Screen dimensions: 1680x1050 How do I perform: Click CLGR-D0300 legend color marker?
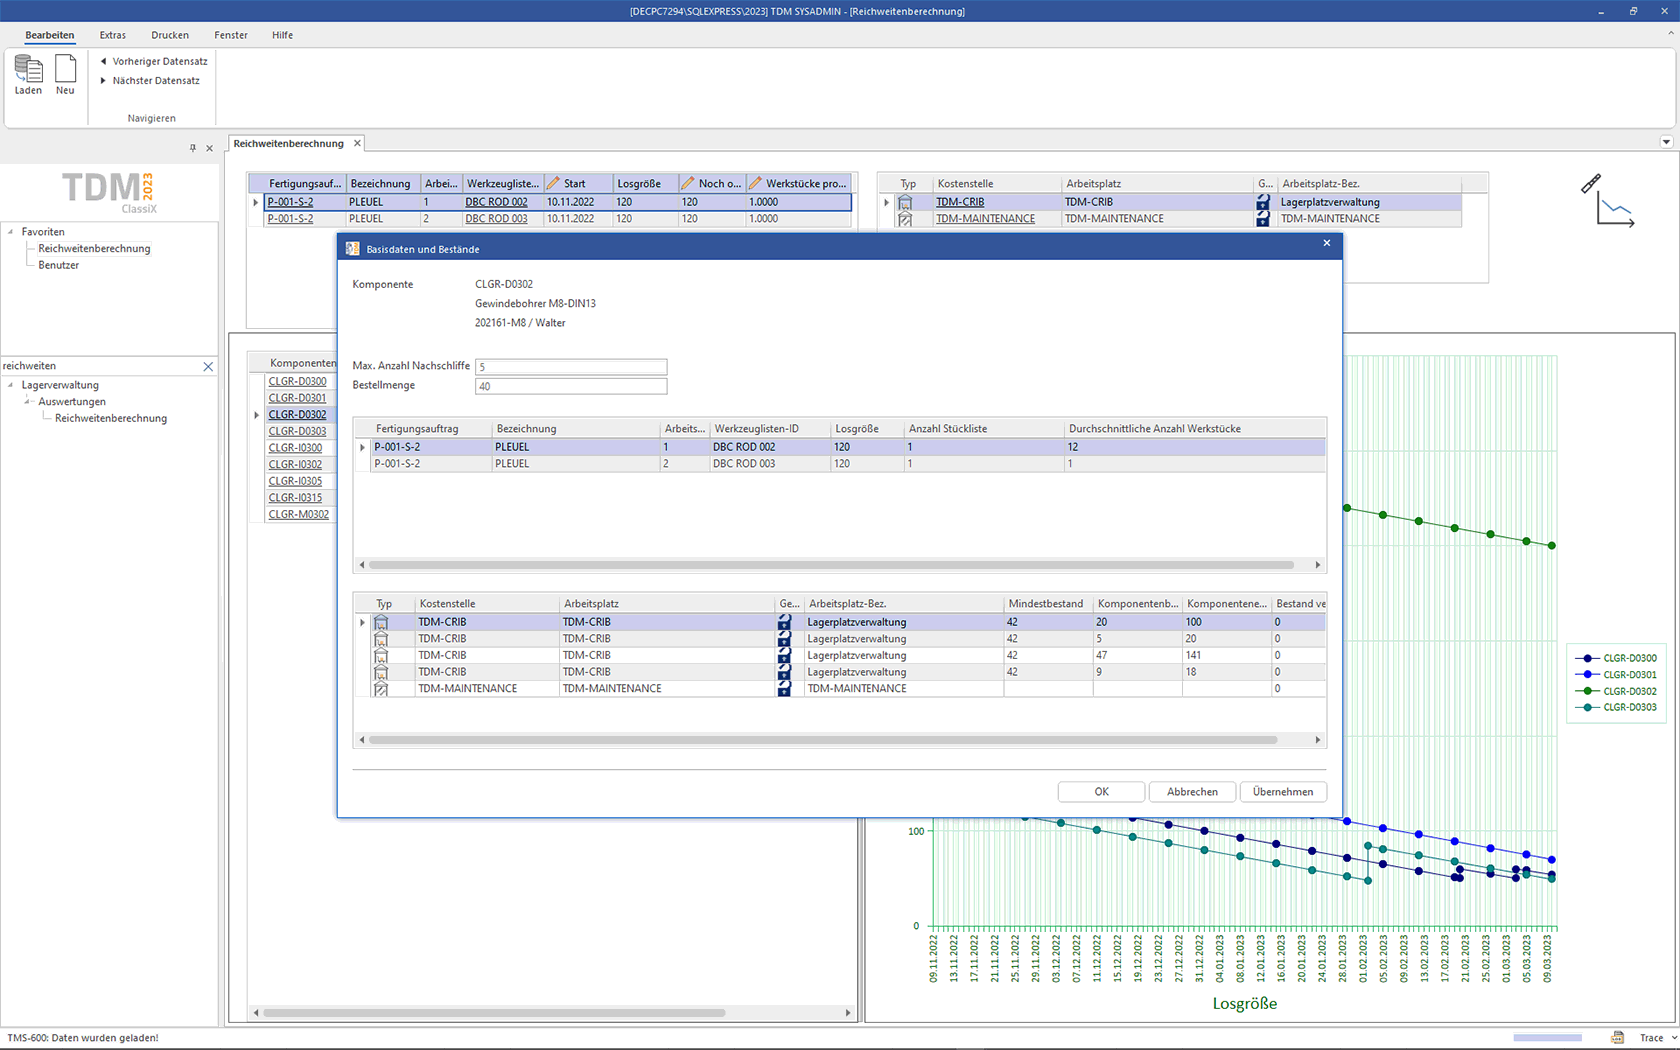(x=1587, y=659)
